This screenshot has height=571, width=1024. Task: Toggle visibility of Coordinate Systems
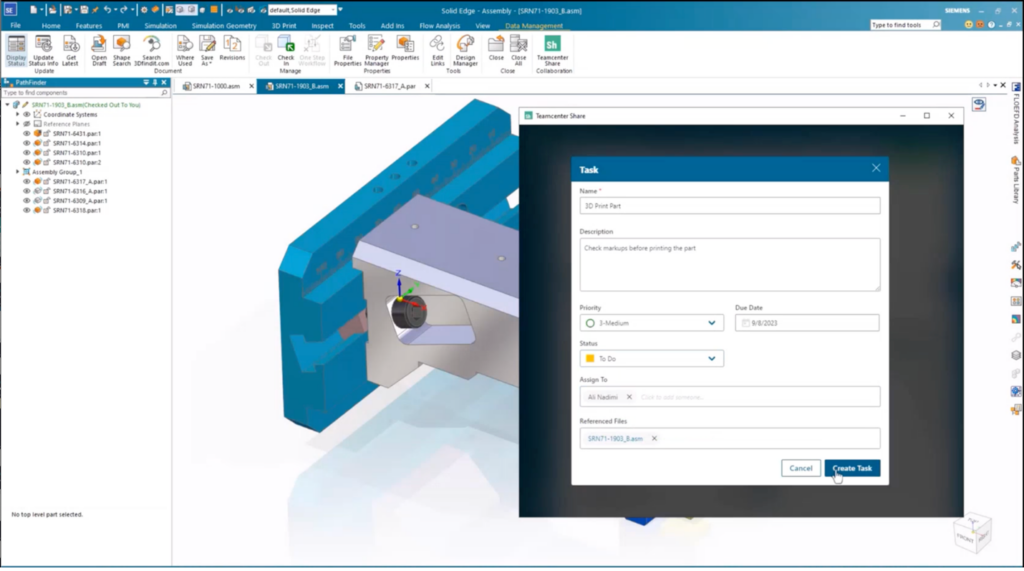(27, 114)
